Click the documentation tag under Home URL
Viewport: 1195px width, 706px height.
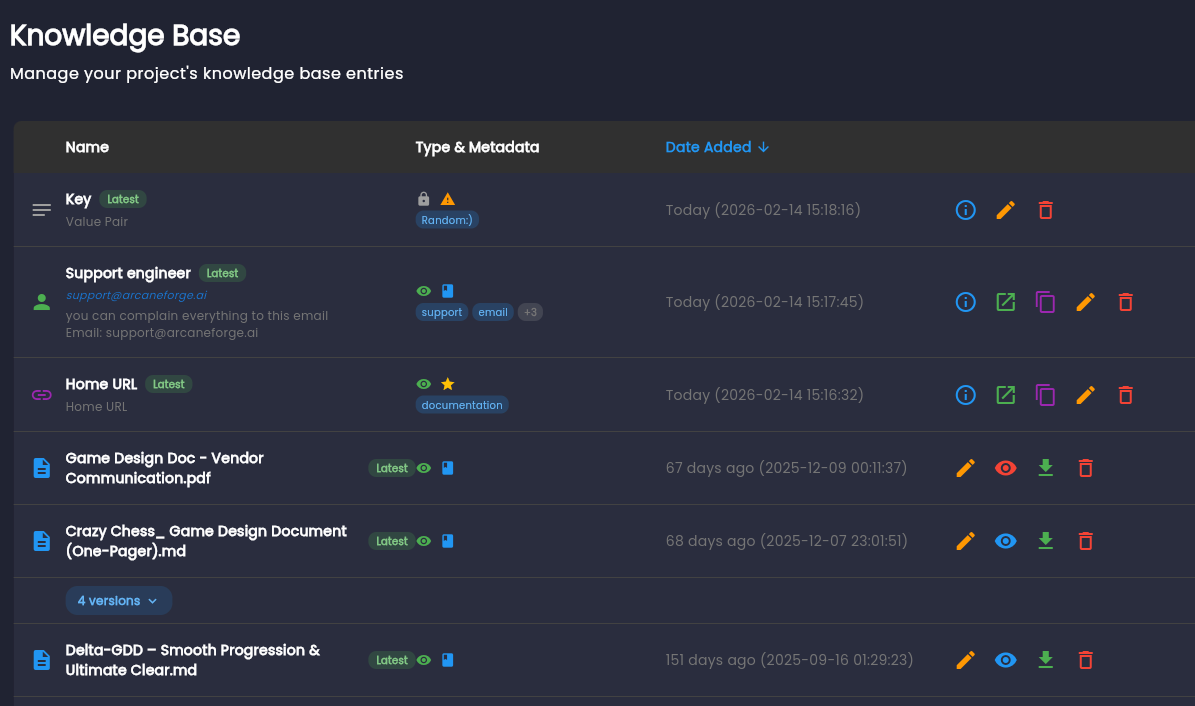[462, 404]
